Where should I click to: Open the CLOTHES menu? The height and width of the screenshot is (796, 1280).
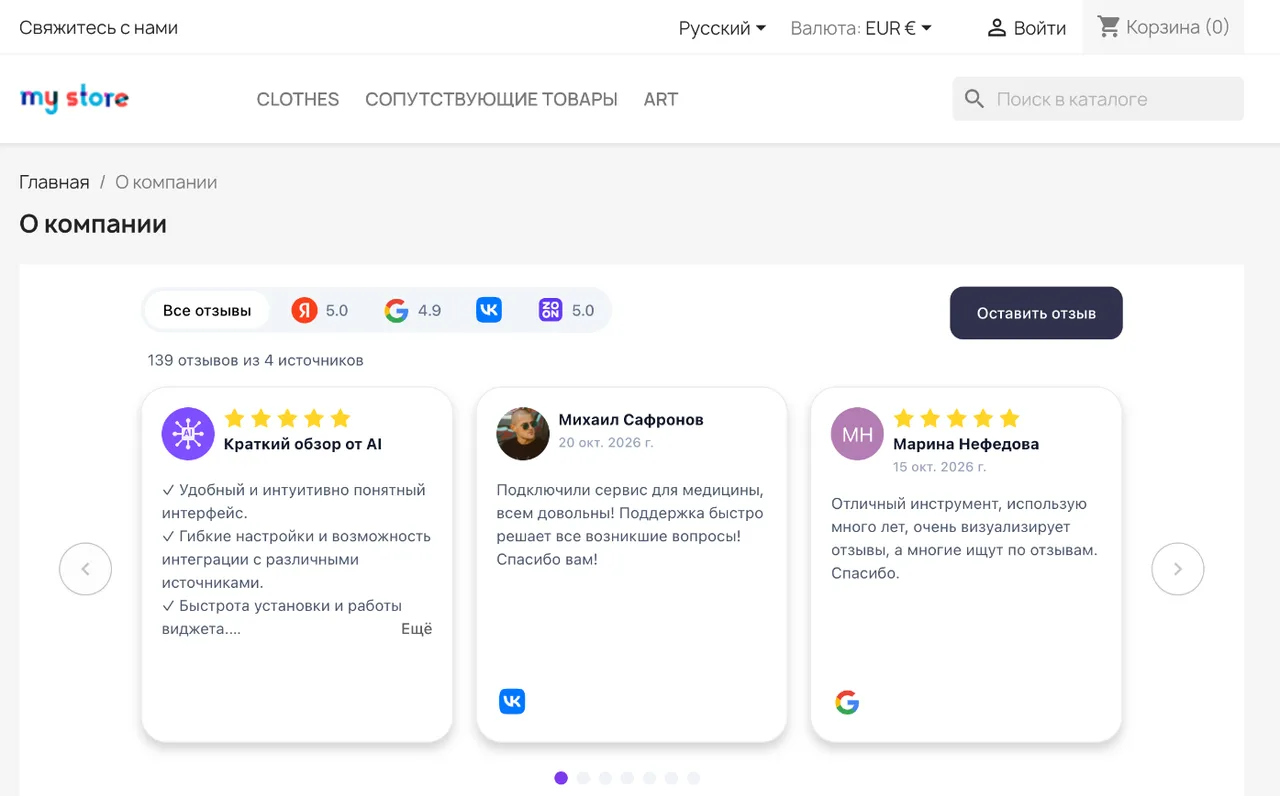pyautogui.click(x=298, y=99)
